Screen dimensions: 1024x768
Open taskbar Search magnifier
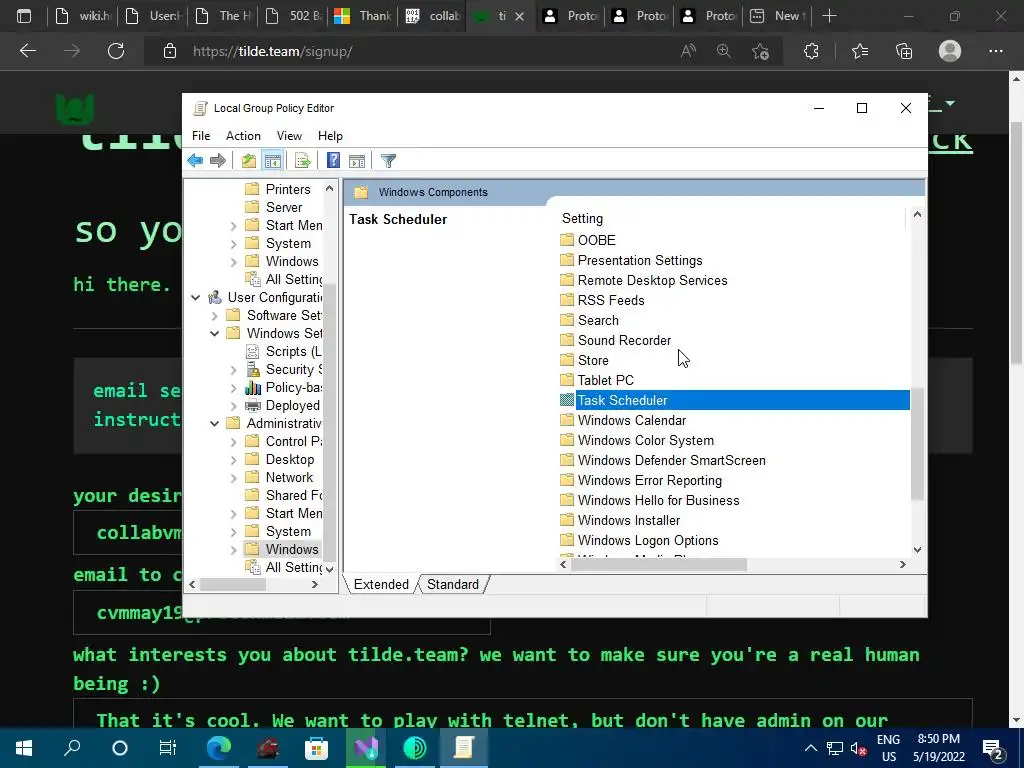click(x=72, y=748)
